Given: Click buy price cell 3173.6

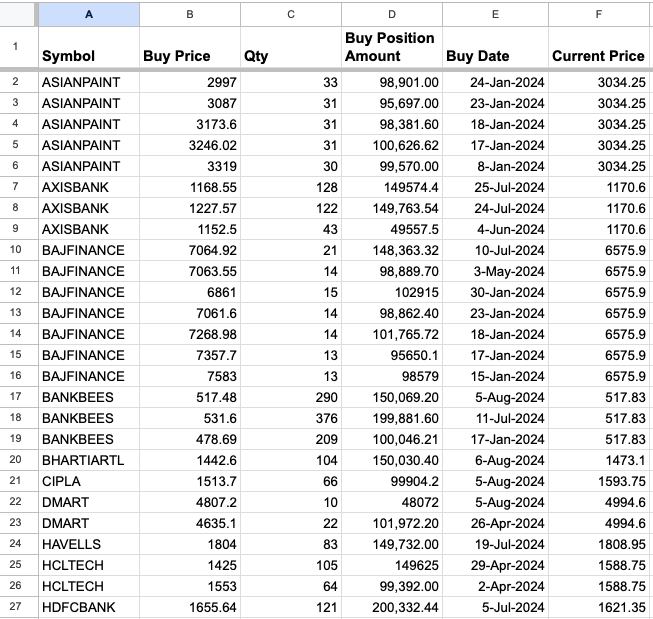Looking at the screenshot, I should click(190, 124).
